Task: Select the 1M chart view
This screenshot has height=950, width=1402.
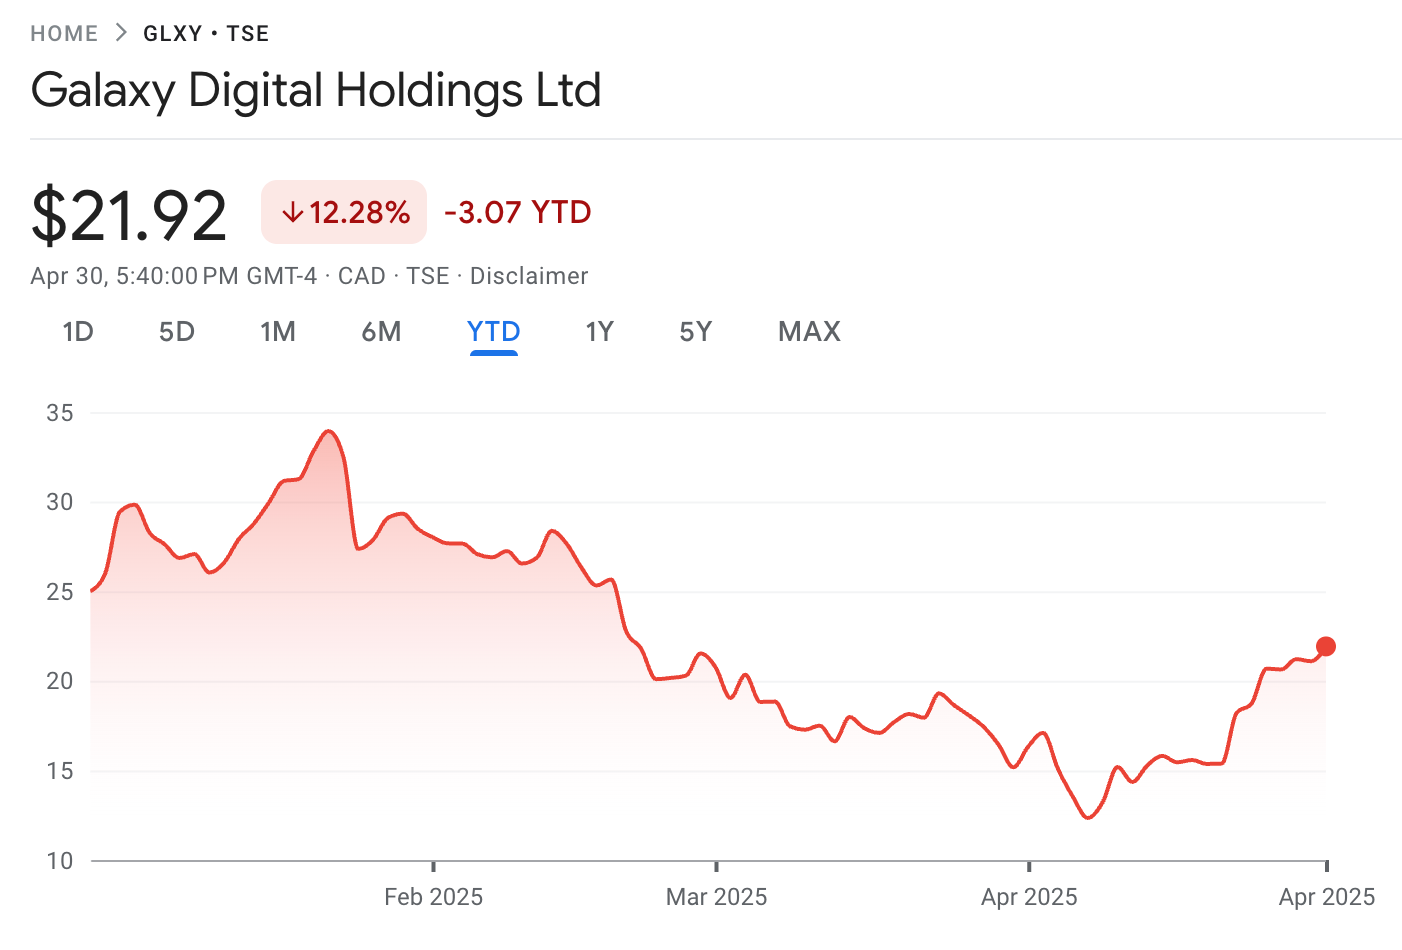Action: point(278,332)
